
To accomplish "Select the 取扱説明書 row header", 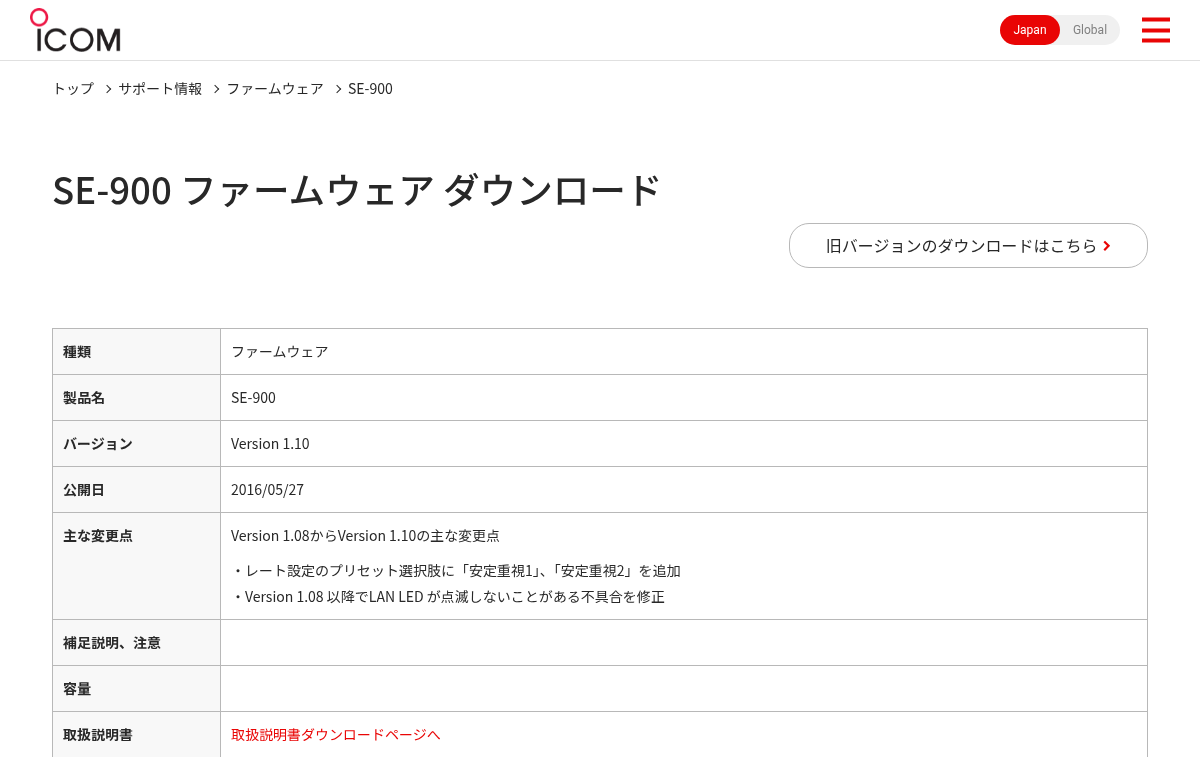I will point(136,735).
